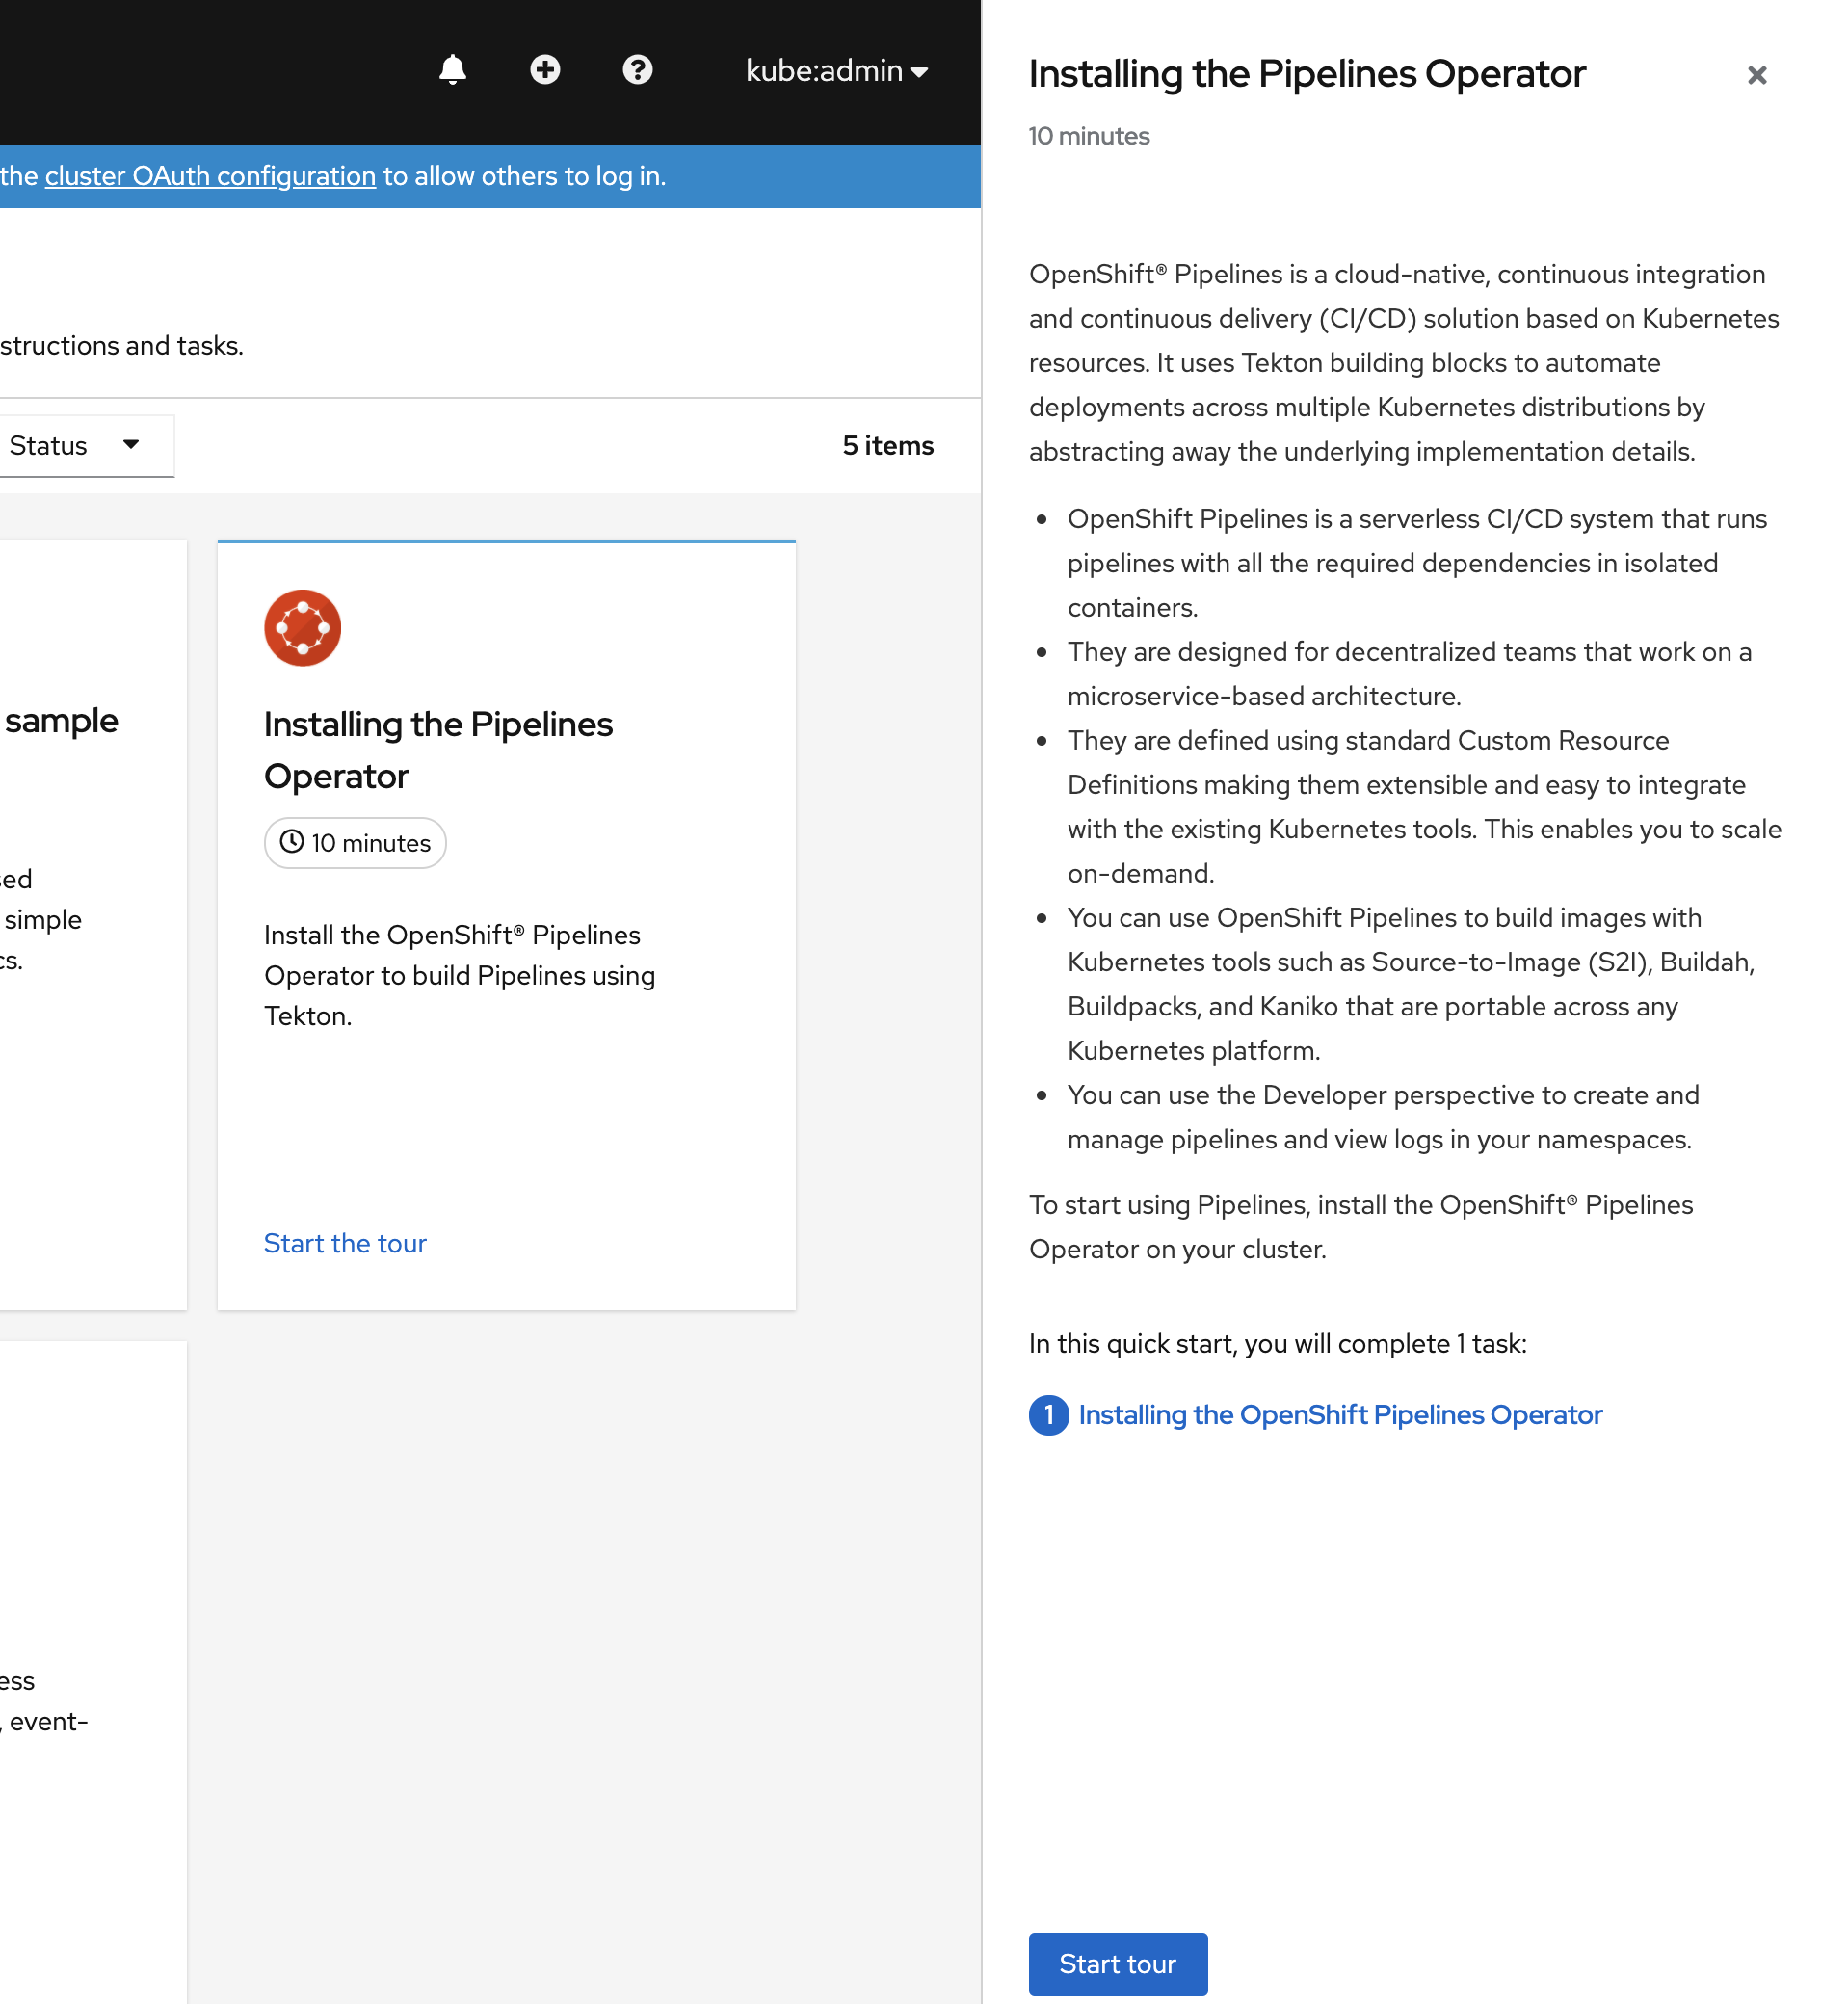Click the clock icon in minutes badge
Viewport: 1848px width, 2004px height.
click(x=291, y=842)
